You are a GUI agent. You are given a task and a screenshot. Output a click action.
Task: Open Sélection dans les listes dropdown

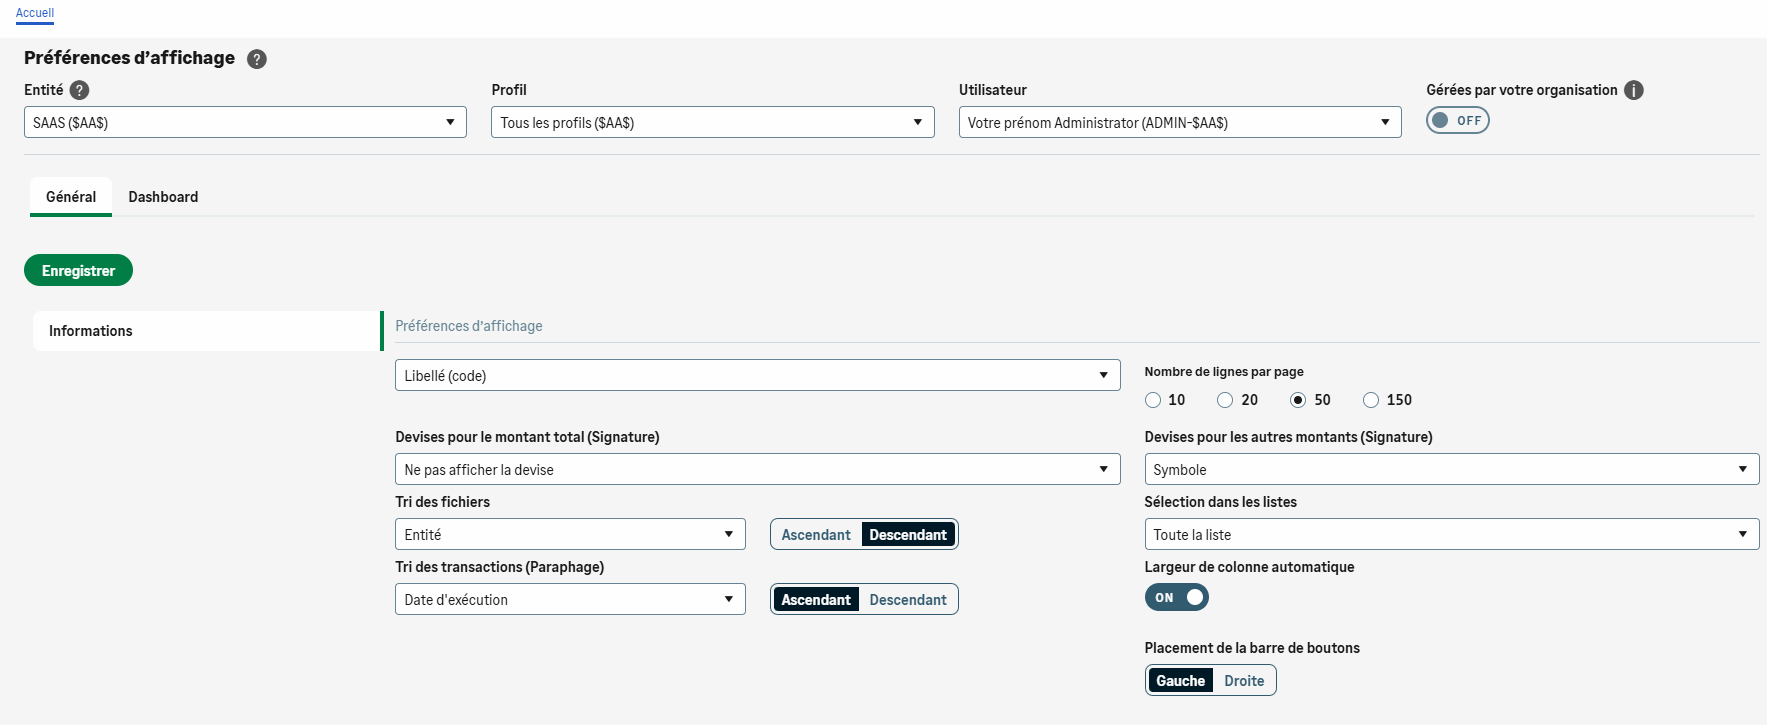coord(1451,535)
